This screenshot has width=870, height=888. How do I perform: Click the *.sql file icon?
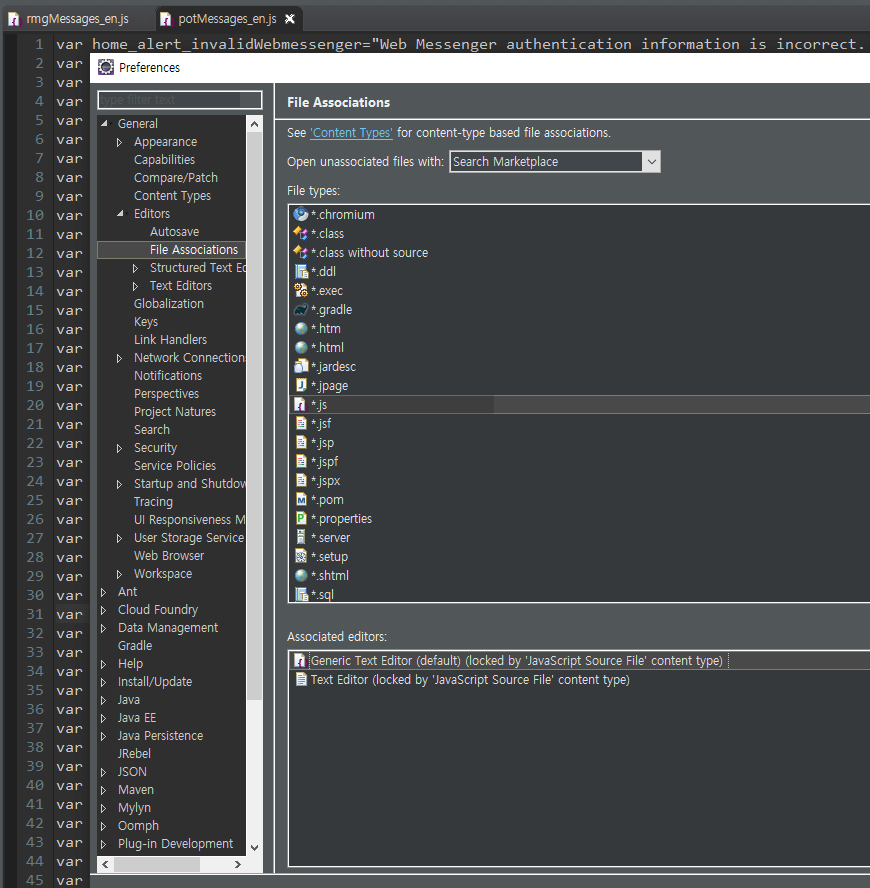click(x=301, y=594)
